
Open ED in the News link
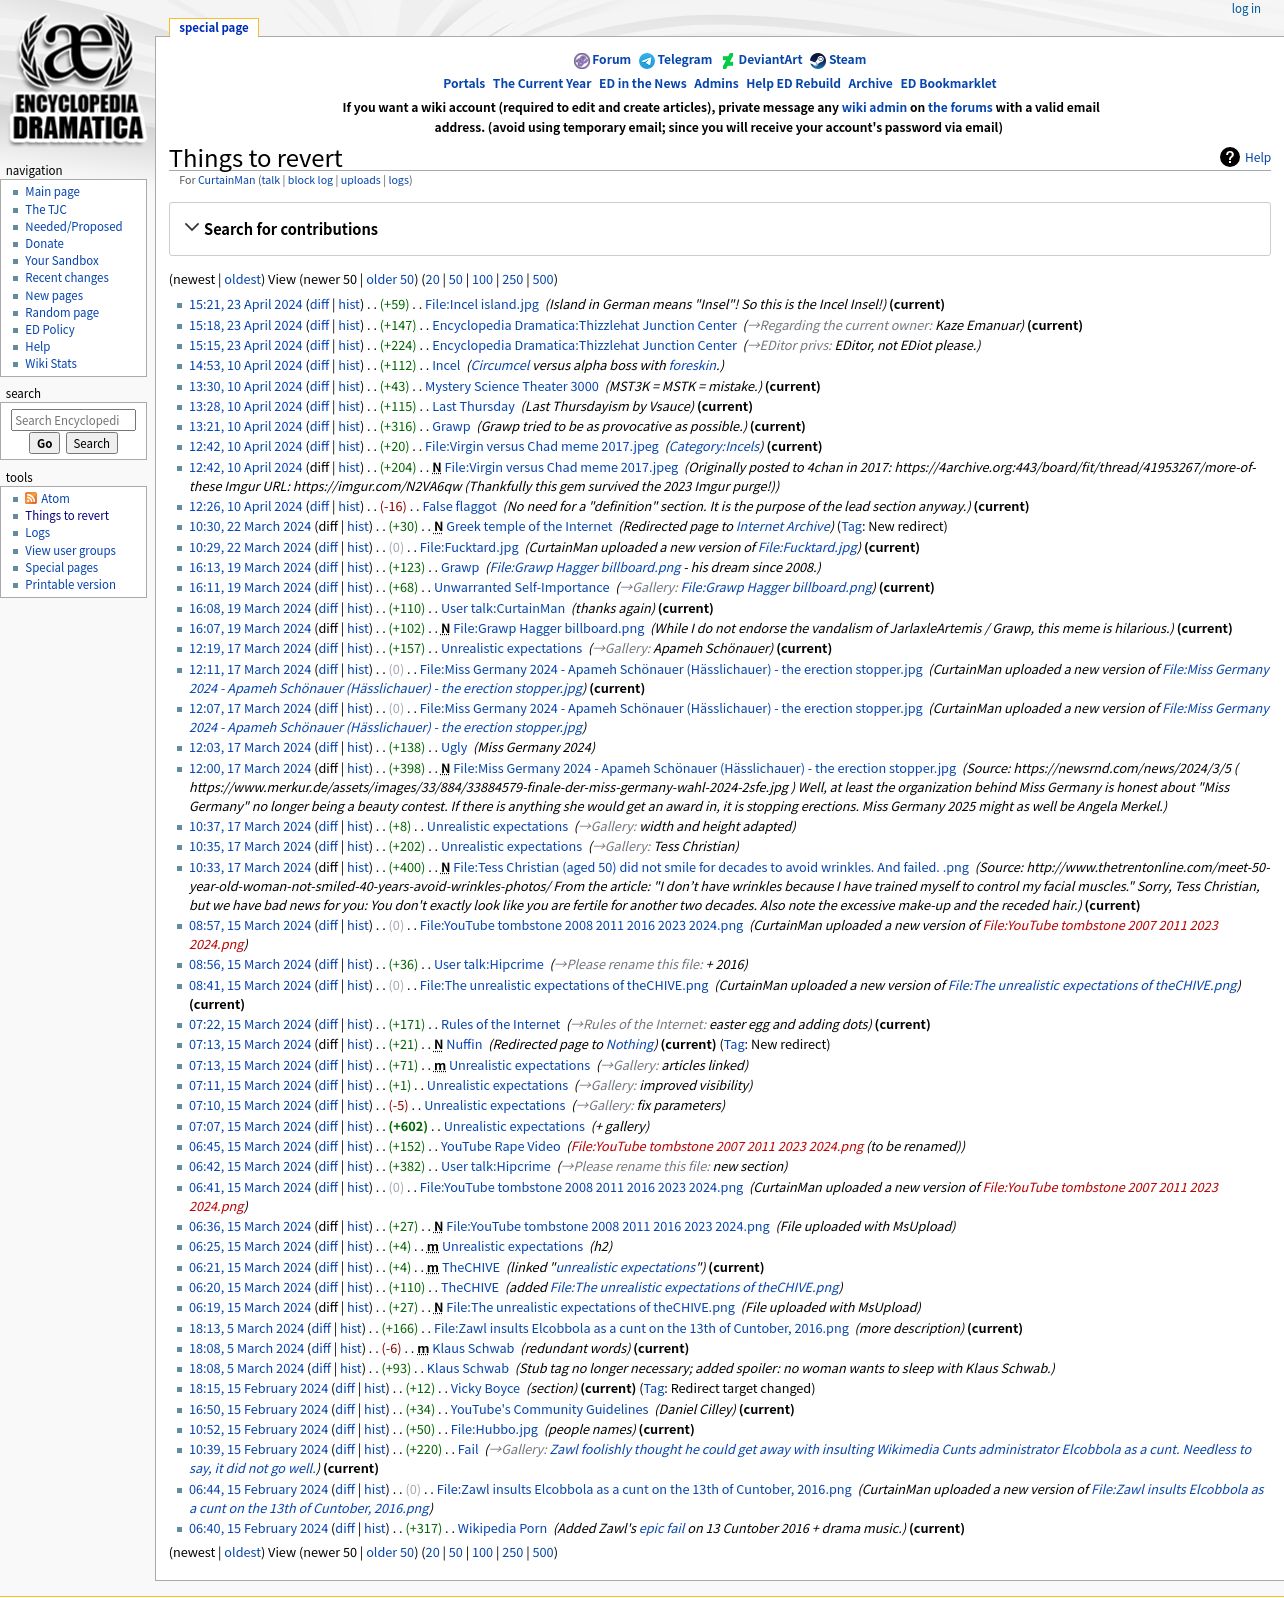tap(643, 84)
